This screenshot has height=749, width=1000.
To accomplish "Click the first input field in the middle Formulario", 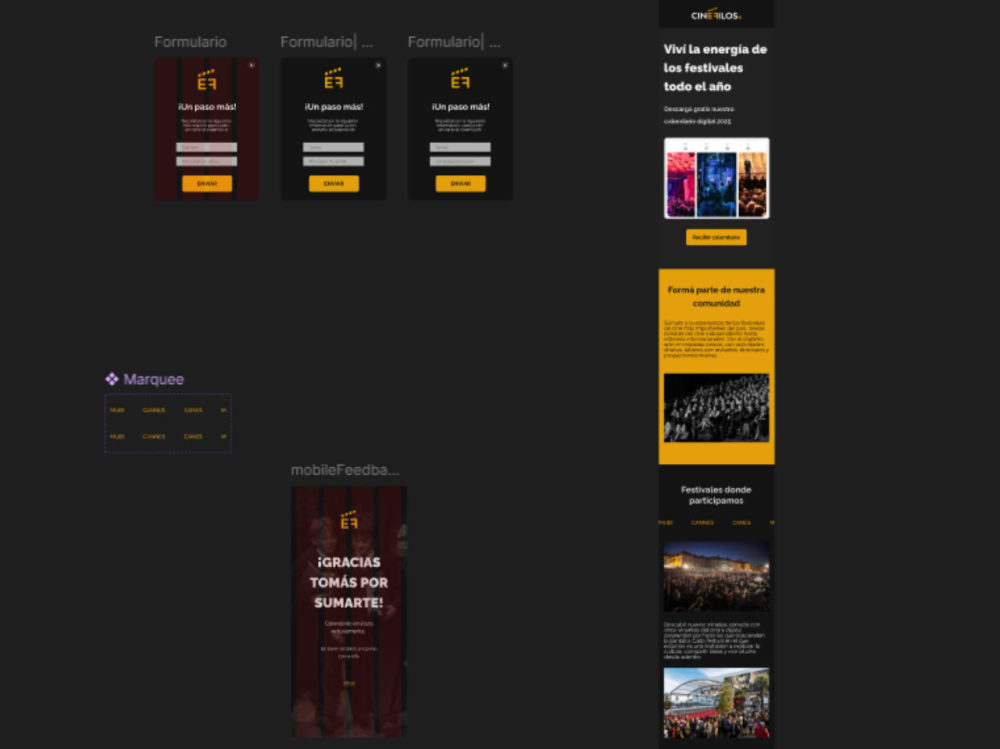I will click(334, 147).
